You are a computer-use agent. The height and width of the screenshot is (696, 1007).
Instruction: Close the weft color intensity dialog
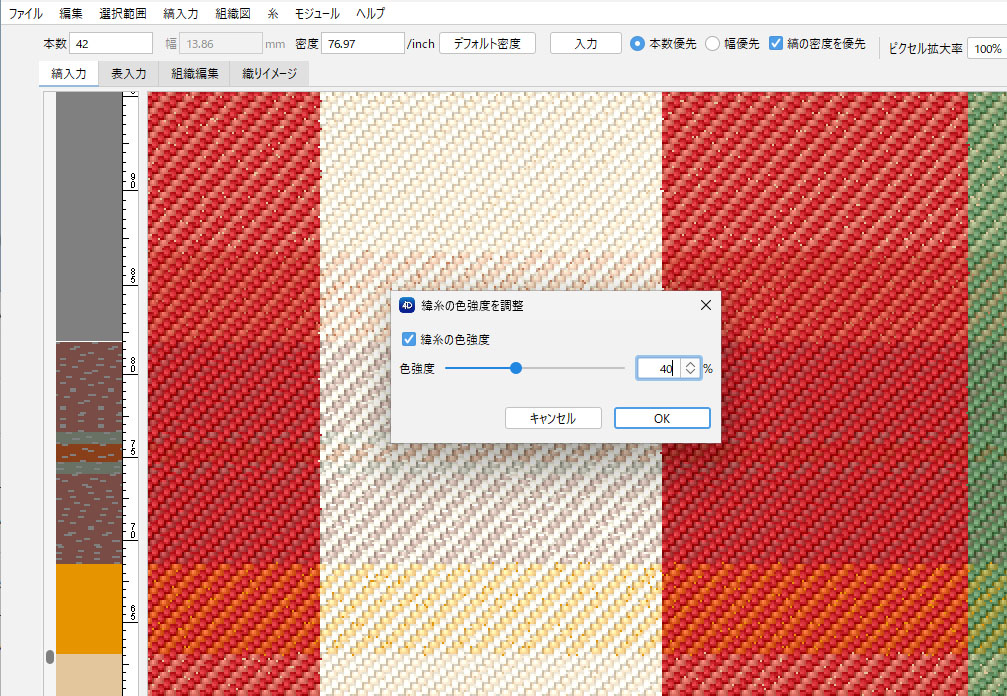[x=705, y=305]
